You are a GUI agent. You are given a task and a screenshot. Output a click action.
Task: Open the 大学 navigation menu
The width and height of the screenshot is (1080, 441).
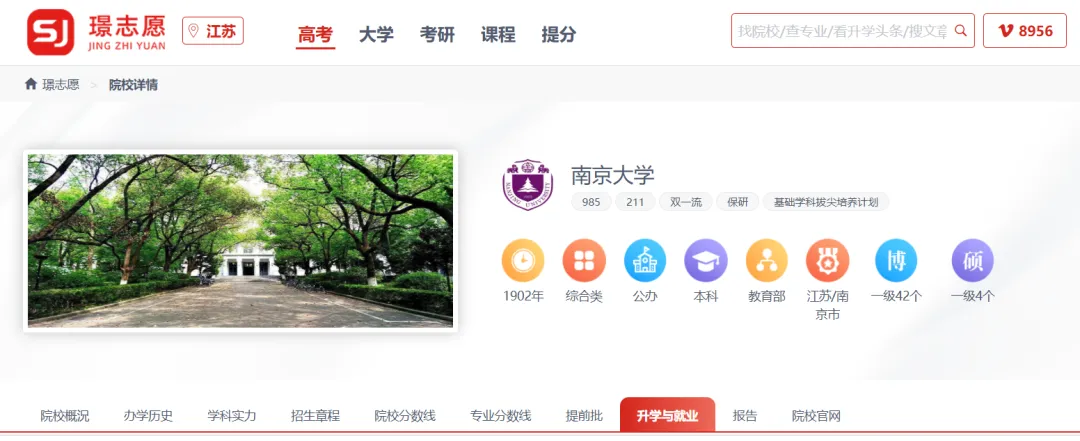(x=376, y=34)
